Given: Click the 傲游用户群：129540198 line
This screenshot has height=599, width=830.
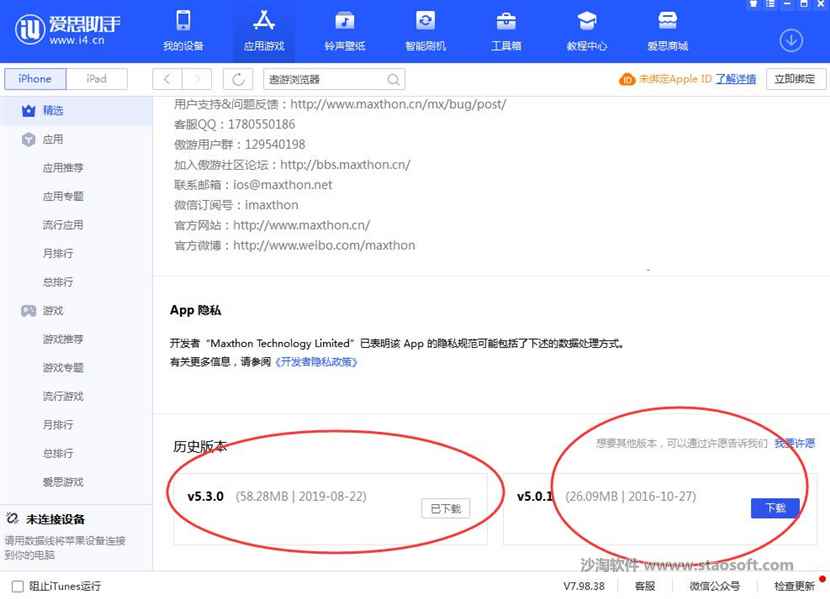Looking at the screenshot, I should coord(239,144).
